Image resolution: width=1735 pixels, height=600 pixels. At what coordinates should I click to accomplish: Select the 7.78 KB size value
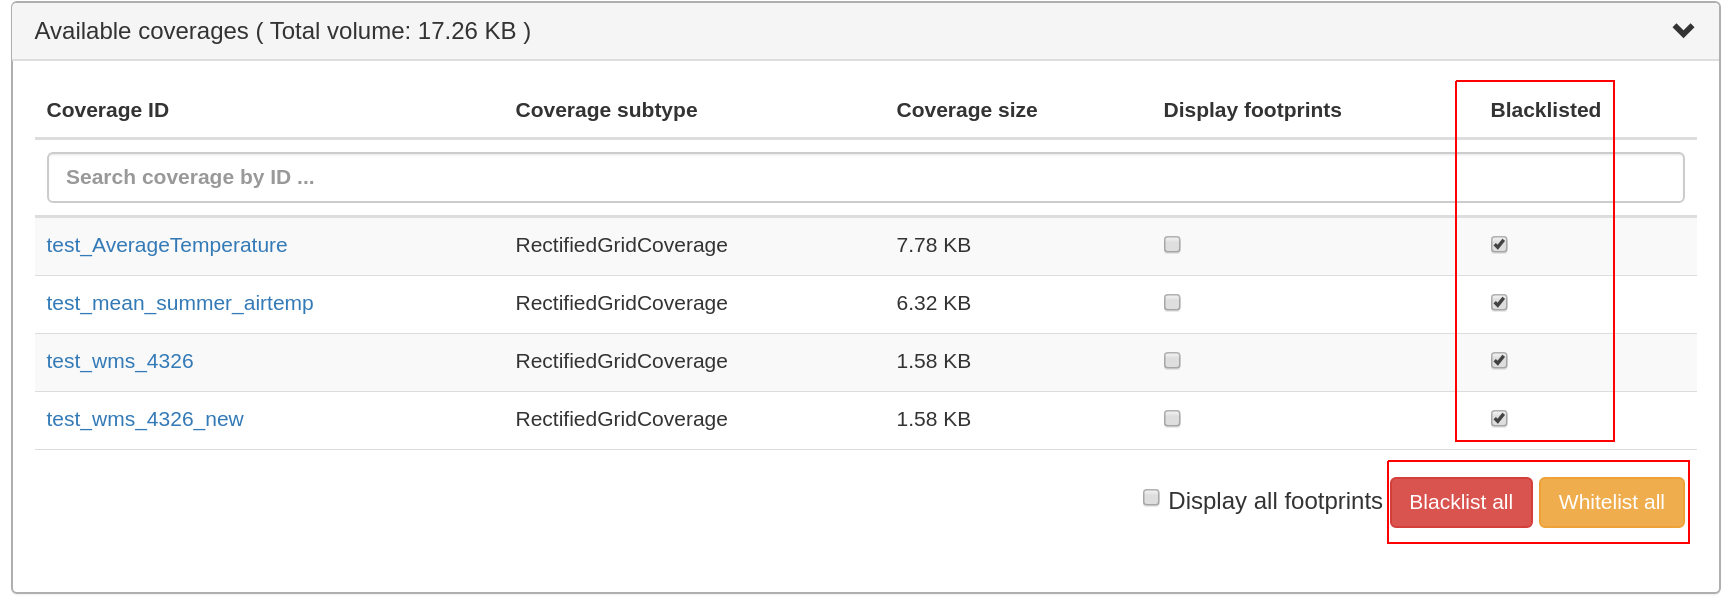tap(933, 245)
